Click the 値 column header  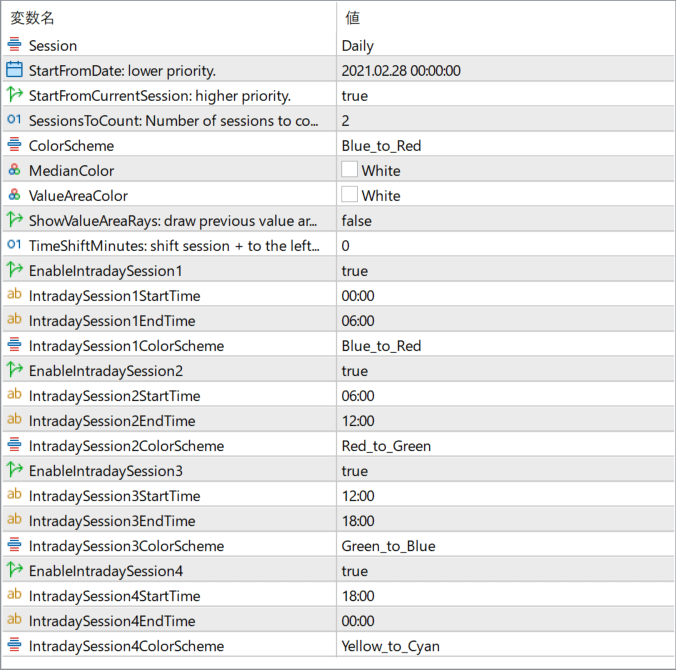[x=352, y=18]
